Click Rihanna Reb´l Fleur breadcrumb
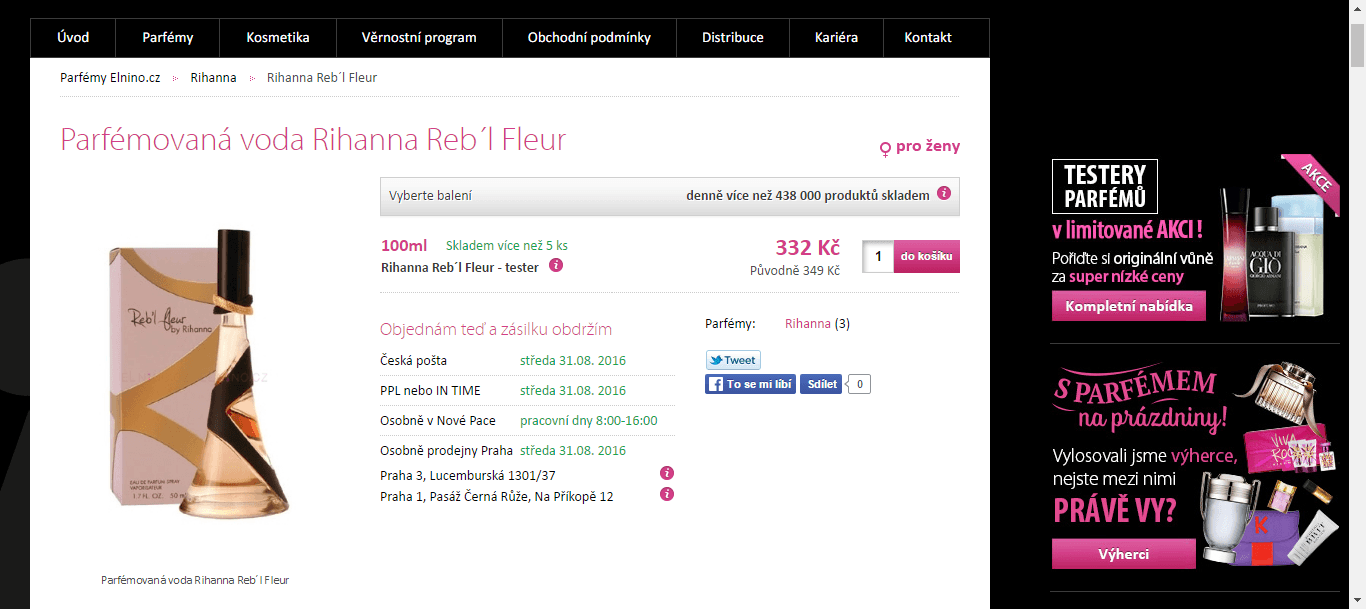Screen dimensions: 1366x609 coord(322,77)
